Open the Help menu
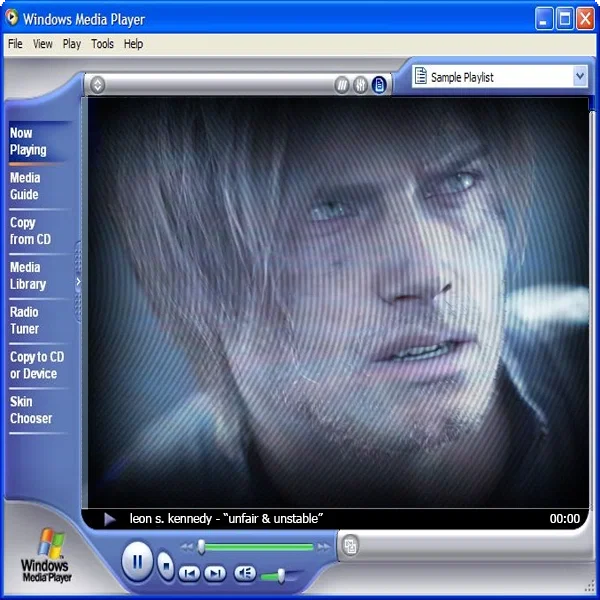Image resolution: width=600 pixels, height=600 pixels. coord(133,44)
